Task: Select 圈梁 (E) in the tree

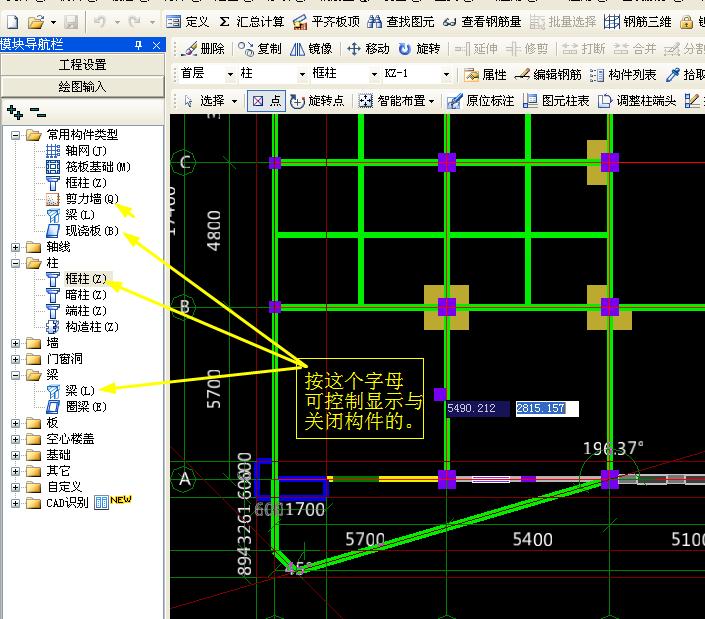Action: pyautogui.click(x=86, y=407)
